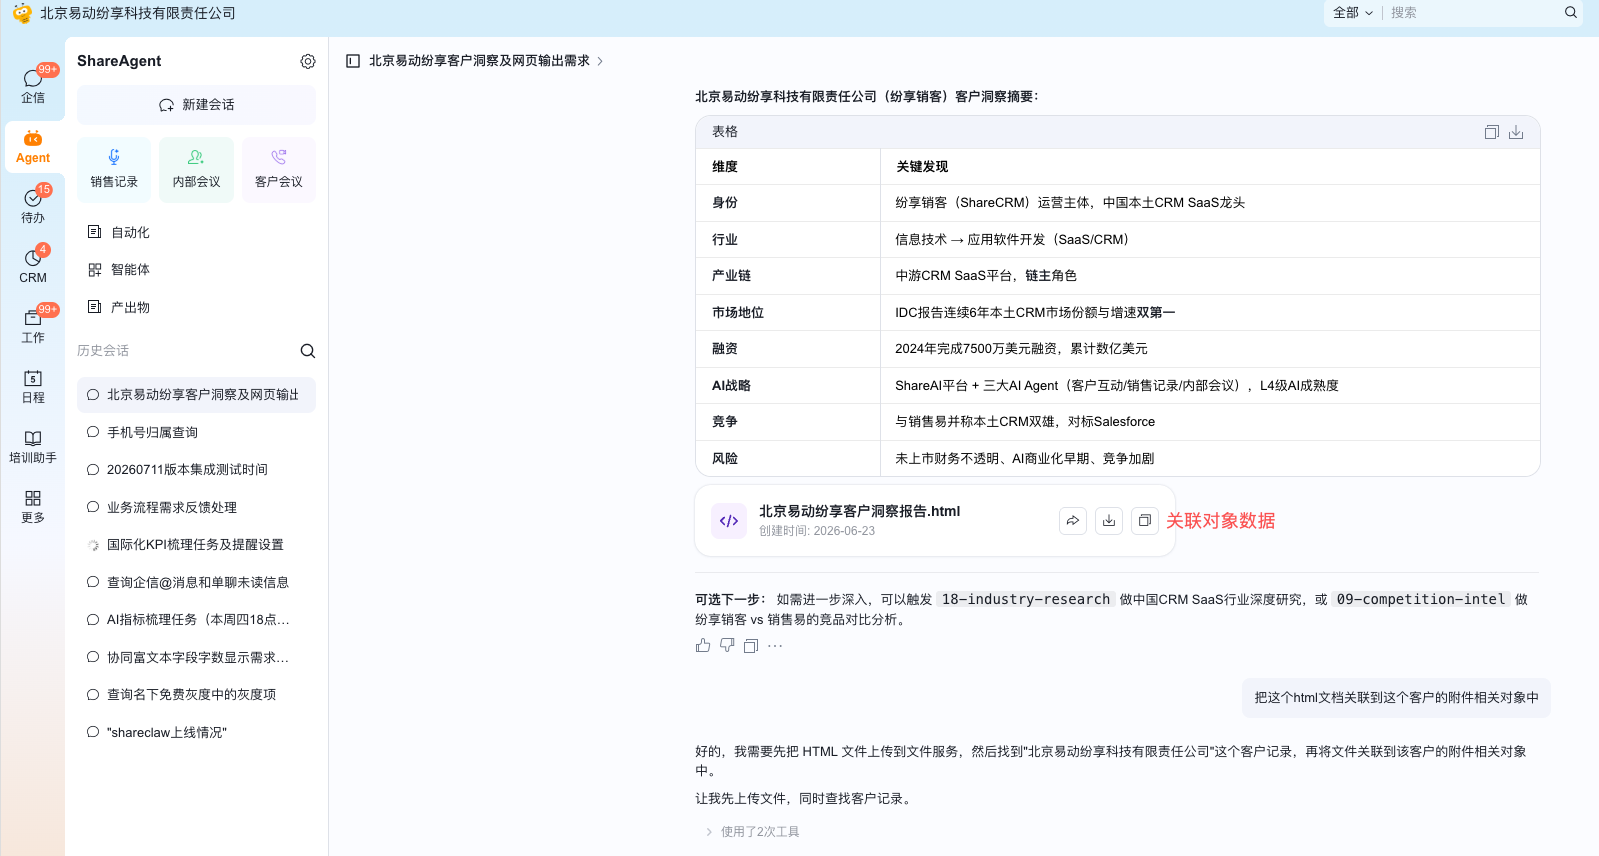Viewport: 1599px width, 856px height.
Task: Toggle the sidebar panel icon beside title
Action: (x=353, y=61)
